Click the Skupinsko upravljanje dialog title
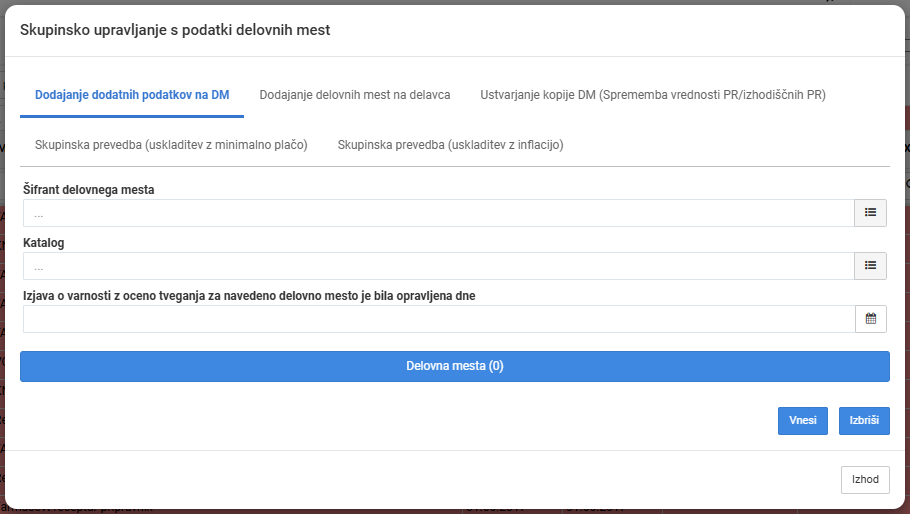Screen dimensions: 910x514 175,30
